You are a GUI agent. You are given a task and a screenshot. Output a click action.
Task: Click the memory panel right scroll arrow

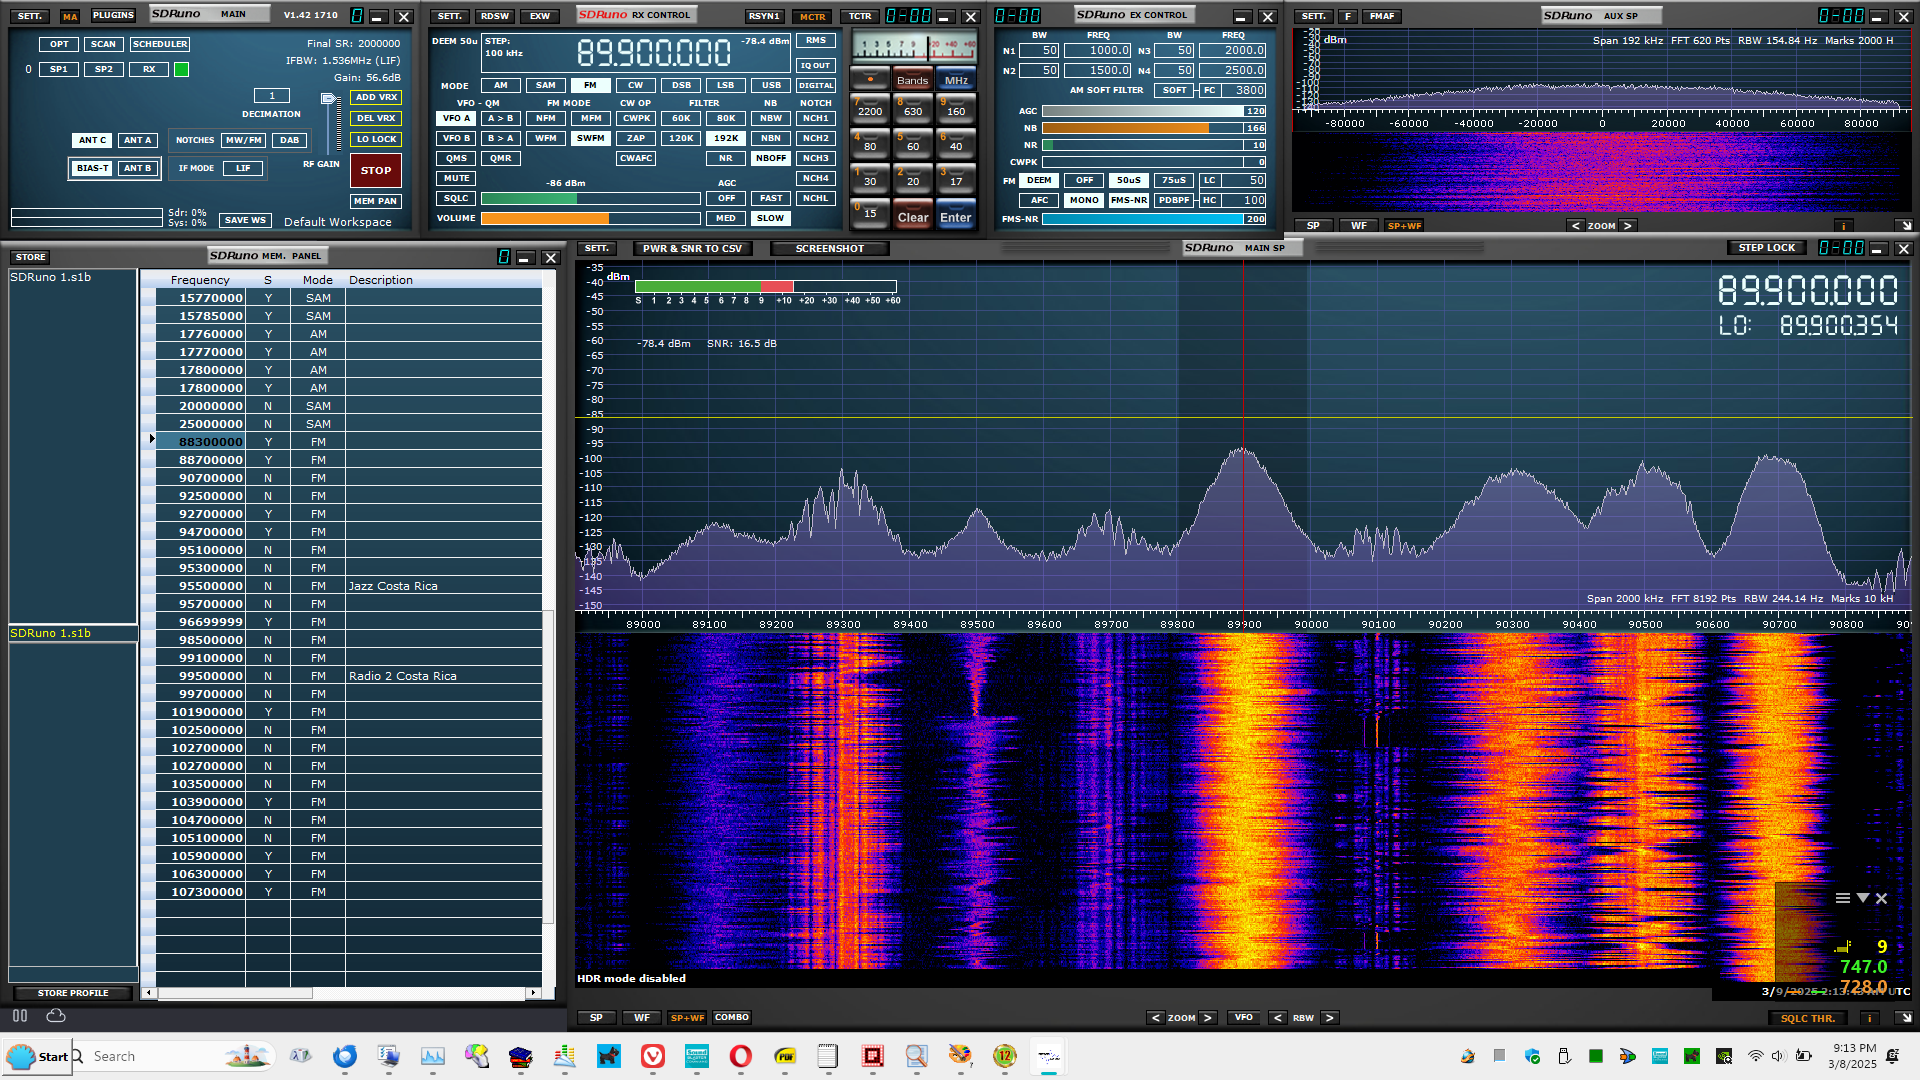[534, 993]
